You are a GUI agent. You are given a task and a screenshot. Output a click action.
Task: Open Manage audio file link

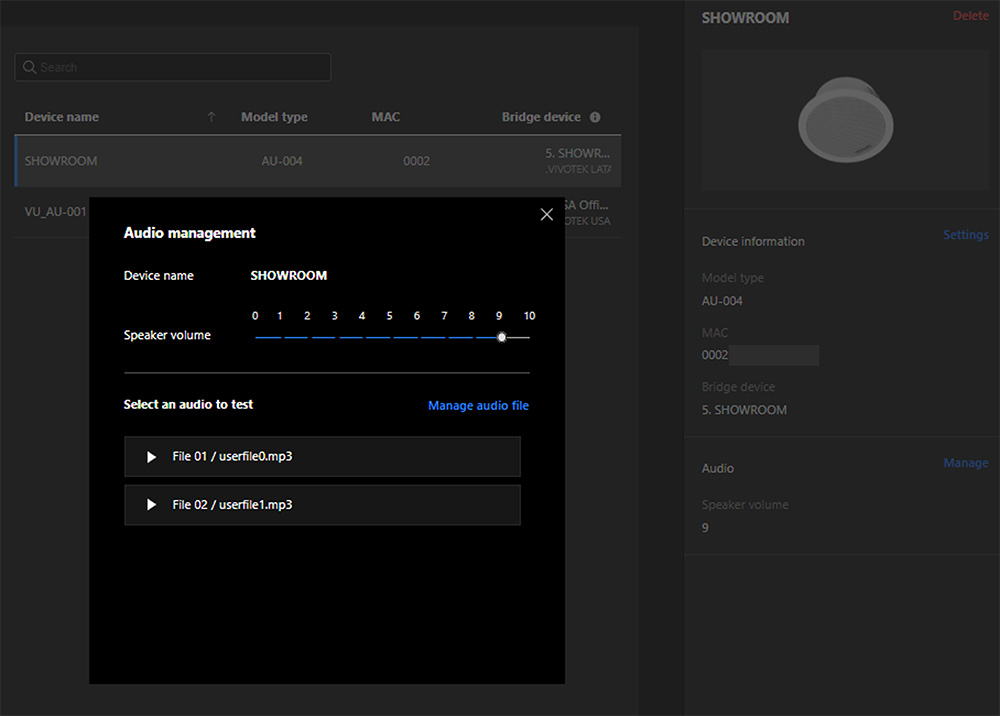[x=478, y=405]
